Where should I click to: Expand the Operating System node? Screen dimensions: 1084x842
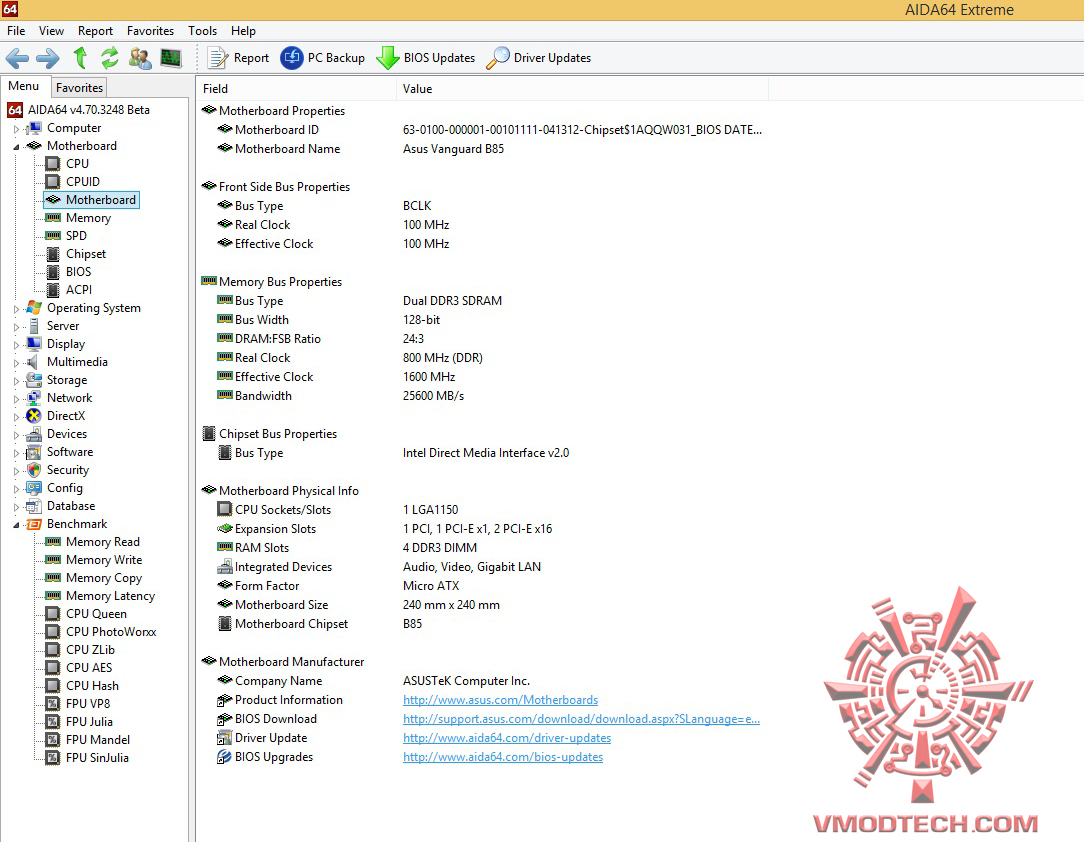tap(16, 308)
